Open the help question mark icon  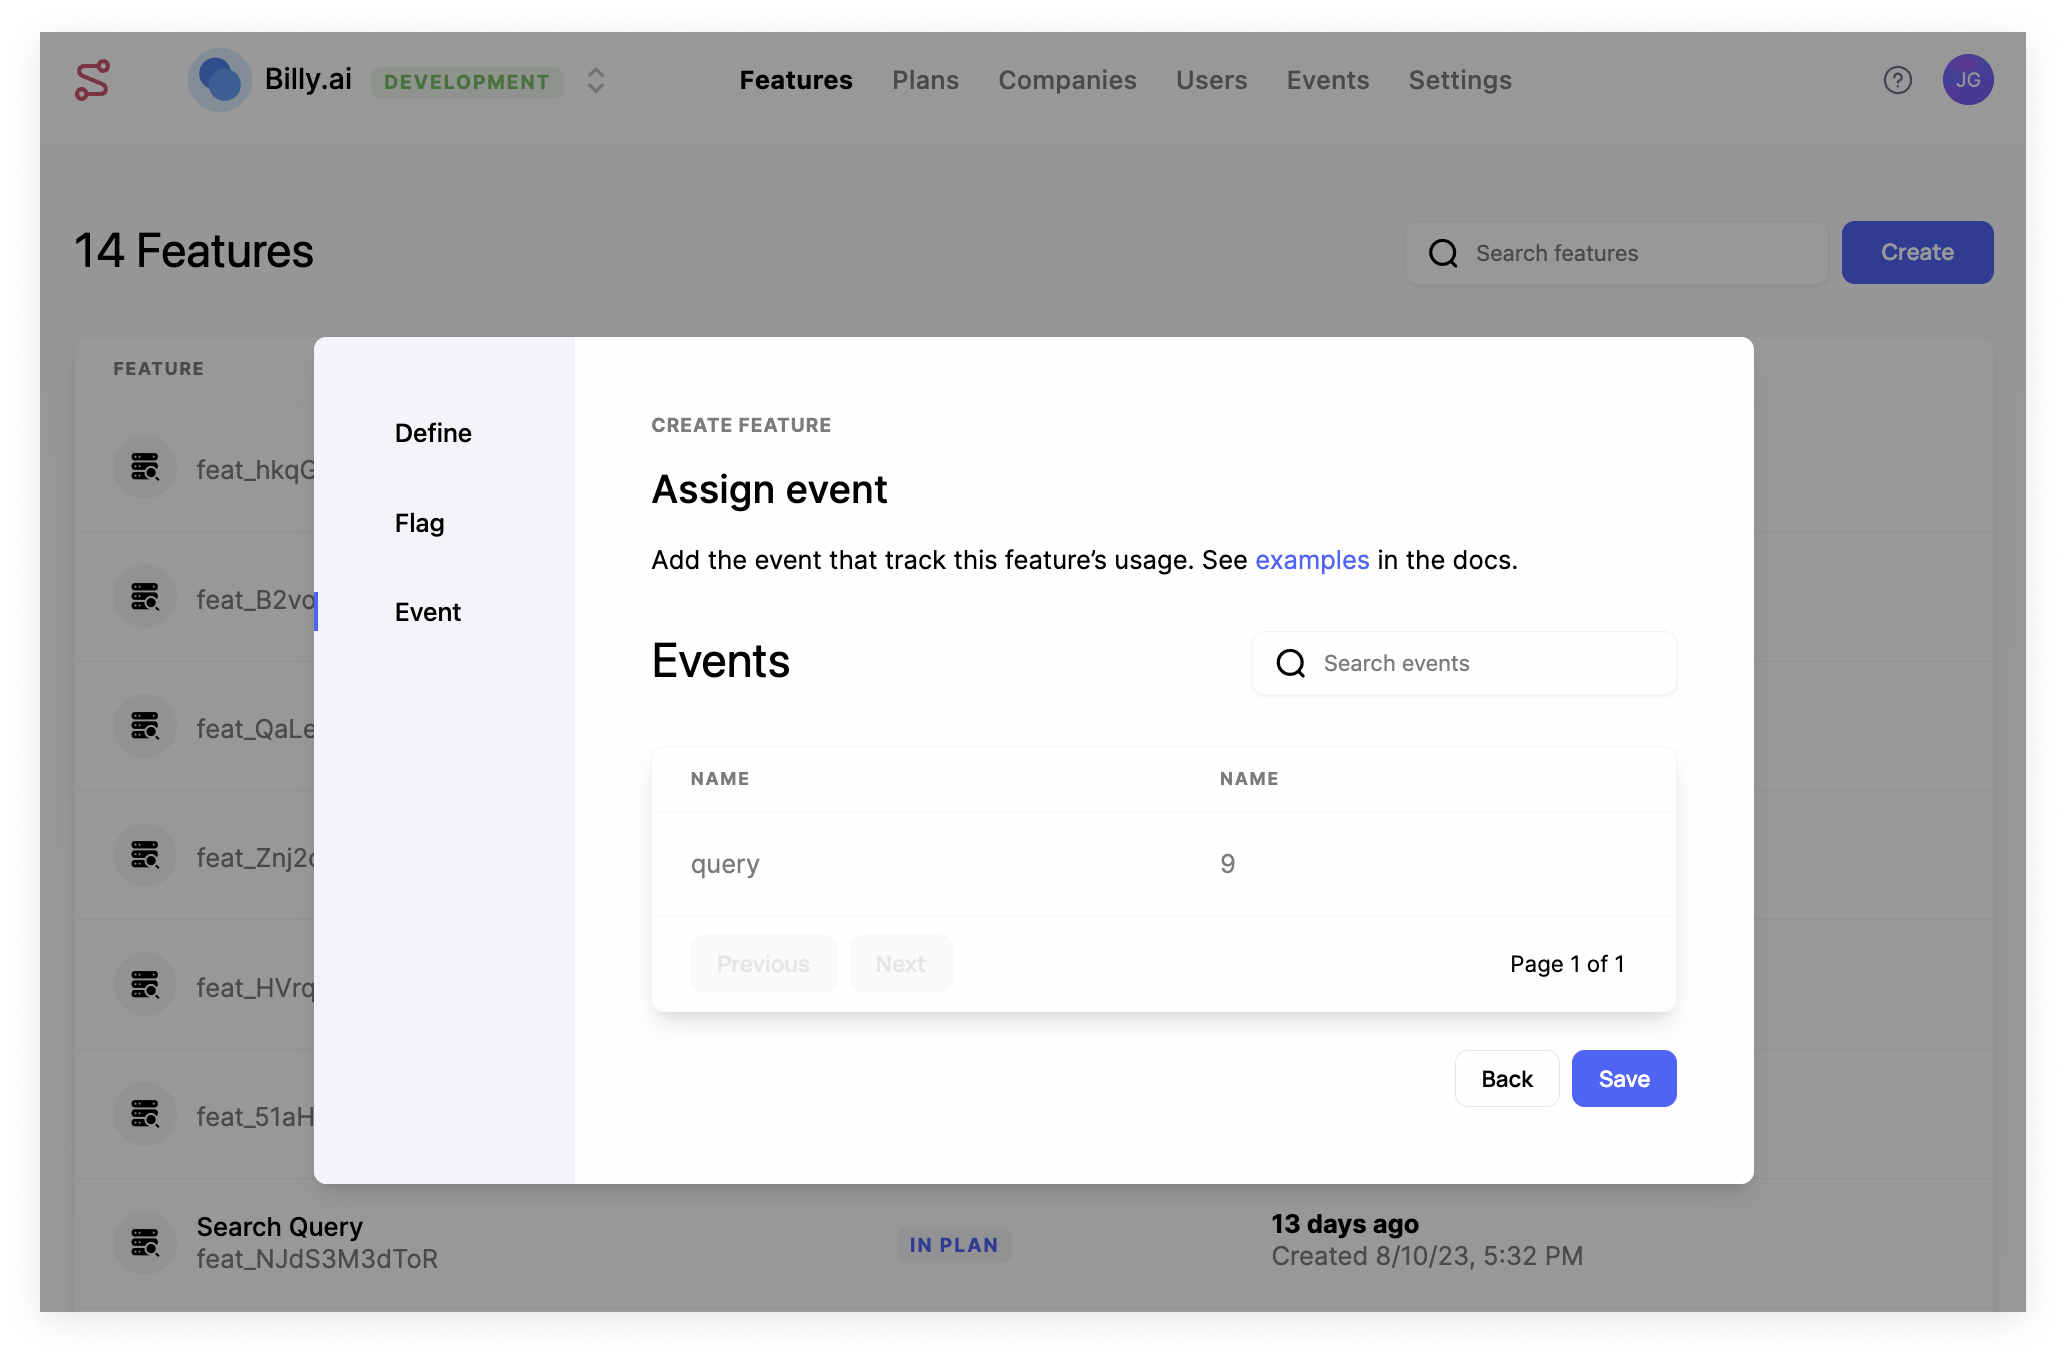(1897, 80)
